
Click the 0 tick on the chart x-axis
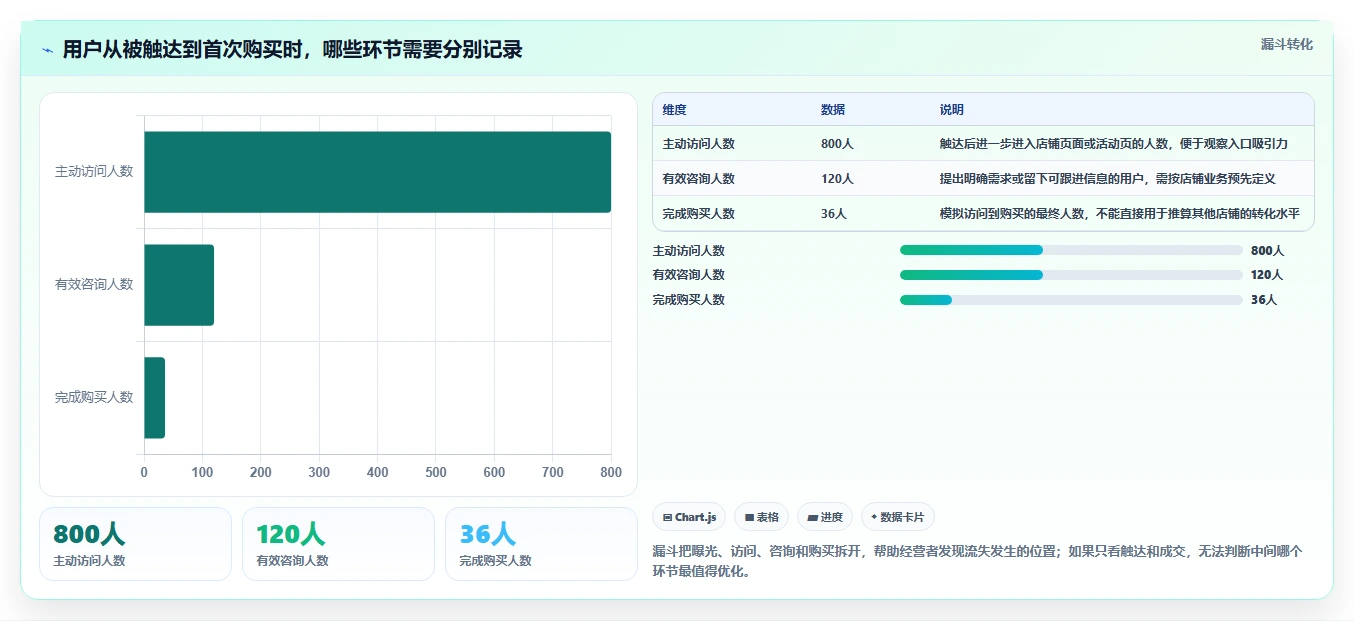point(144,473)
